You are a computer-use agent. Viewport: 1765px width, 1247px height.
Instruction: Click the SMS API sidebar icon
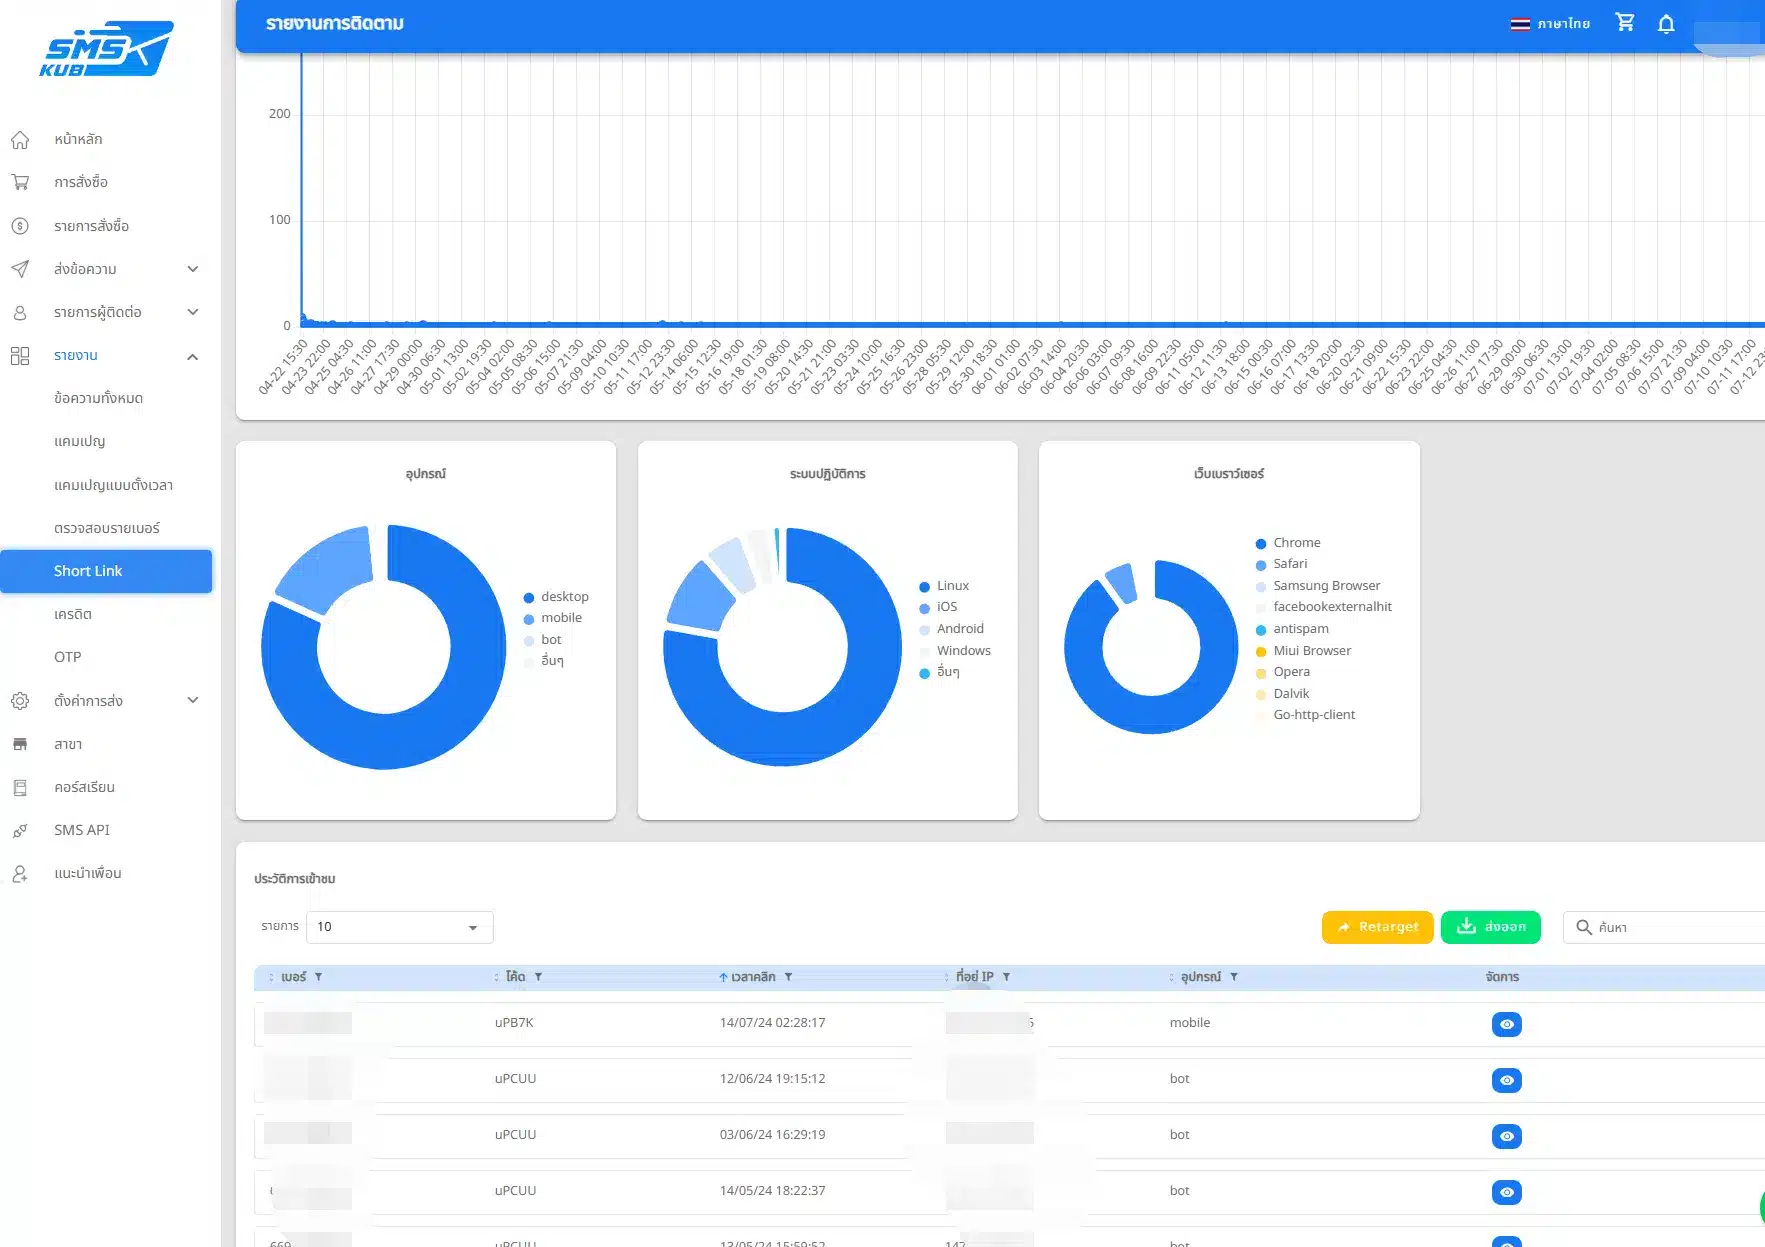click(20, 831)
